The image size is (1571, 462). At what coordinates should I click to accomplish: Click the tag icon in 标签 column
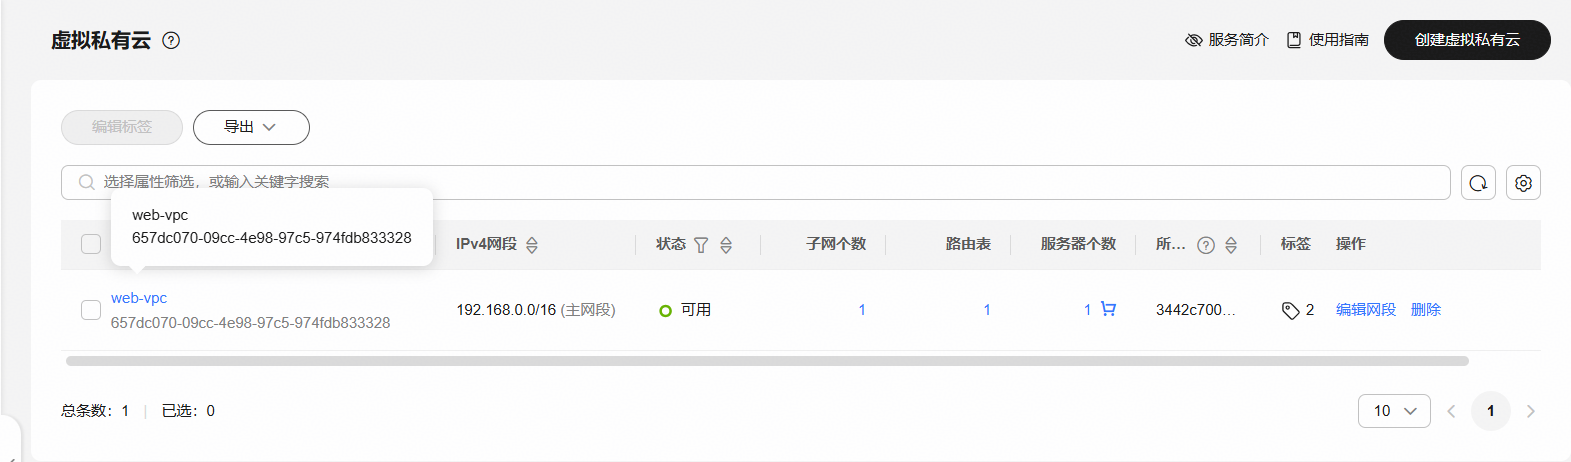pyautogui.click(x=1290, y=310)
